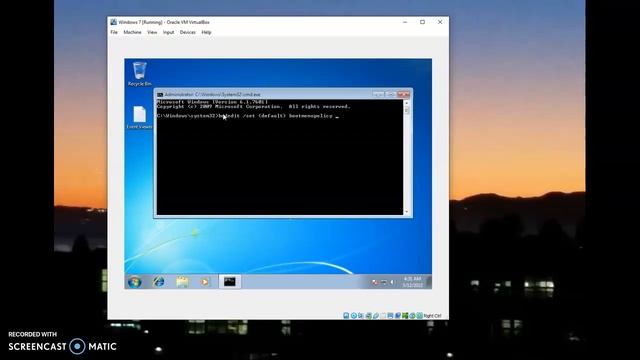Click the display status icon
Image resolution: width=640 pixels, height=360 pixels.
(391, 316)
